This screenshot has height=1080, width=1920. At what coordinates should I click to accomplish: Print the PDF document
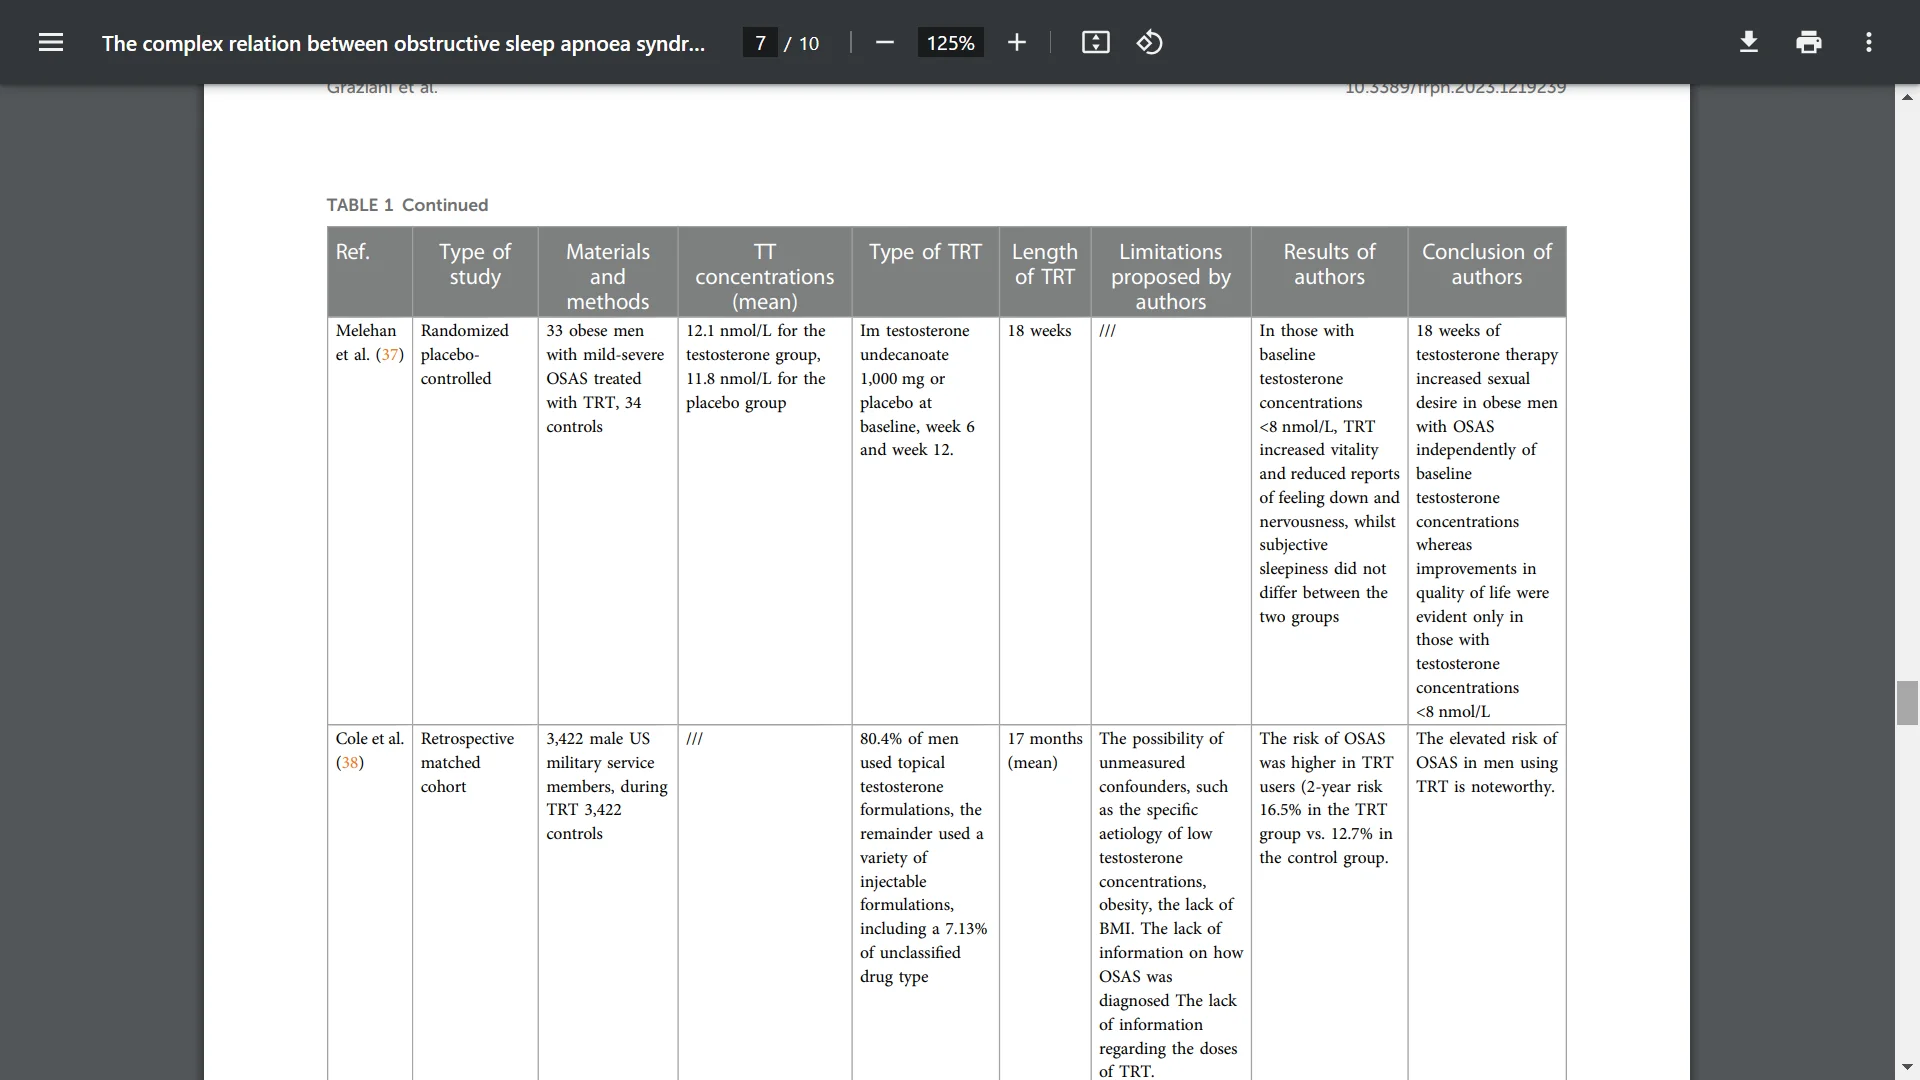point(1808,42)
